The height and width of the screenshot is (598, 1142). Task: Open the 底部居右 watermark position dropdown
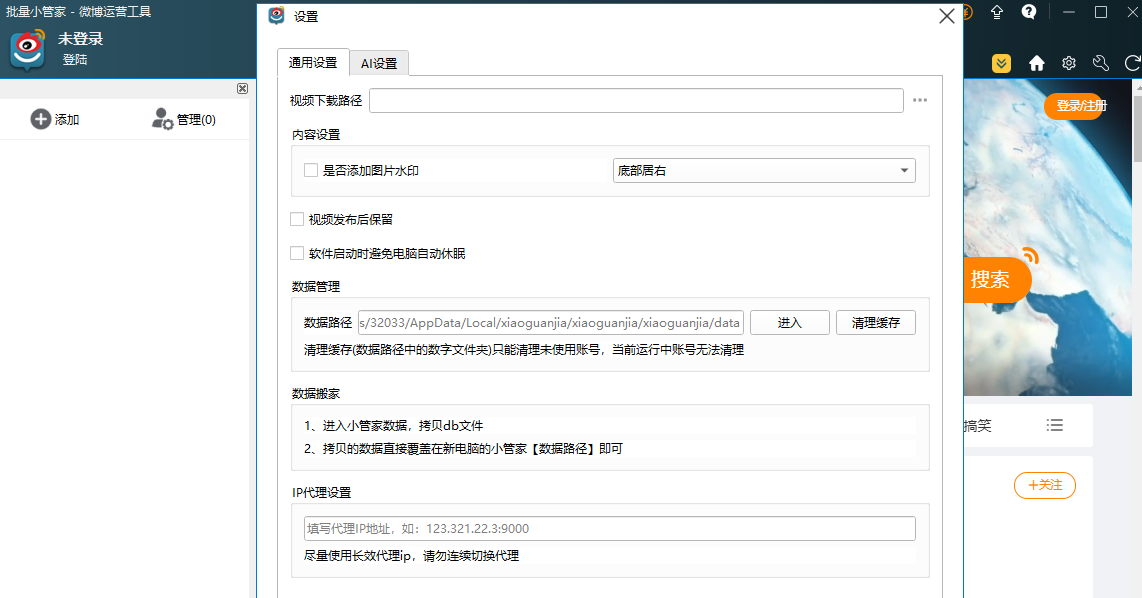pyautogui.click(x=764, y=171)
